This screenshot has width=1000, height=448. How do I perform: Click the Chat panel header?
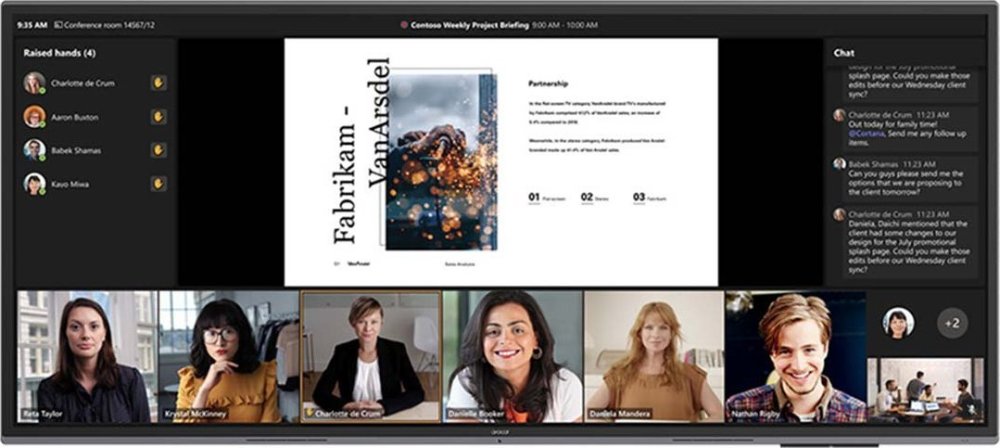[844, 52]
